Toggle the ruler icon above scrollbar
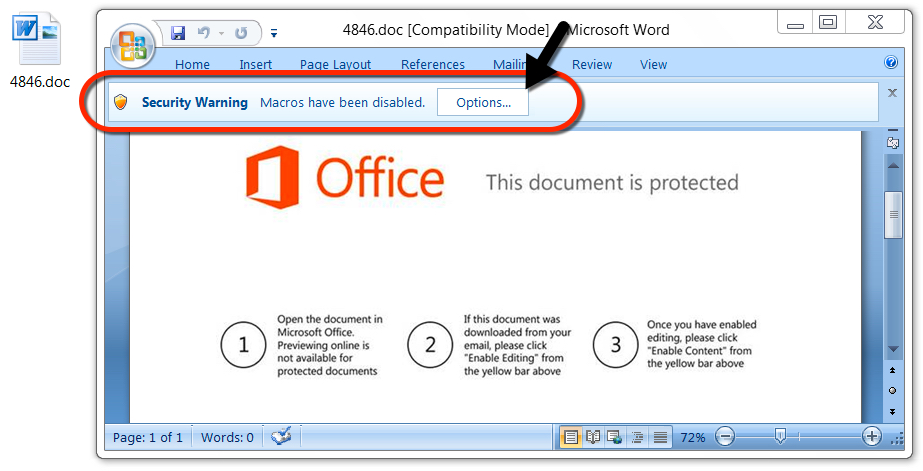This screenshot has width=923, height=471. point(893,141)
